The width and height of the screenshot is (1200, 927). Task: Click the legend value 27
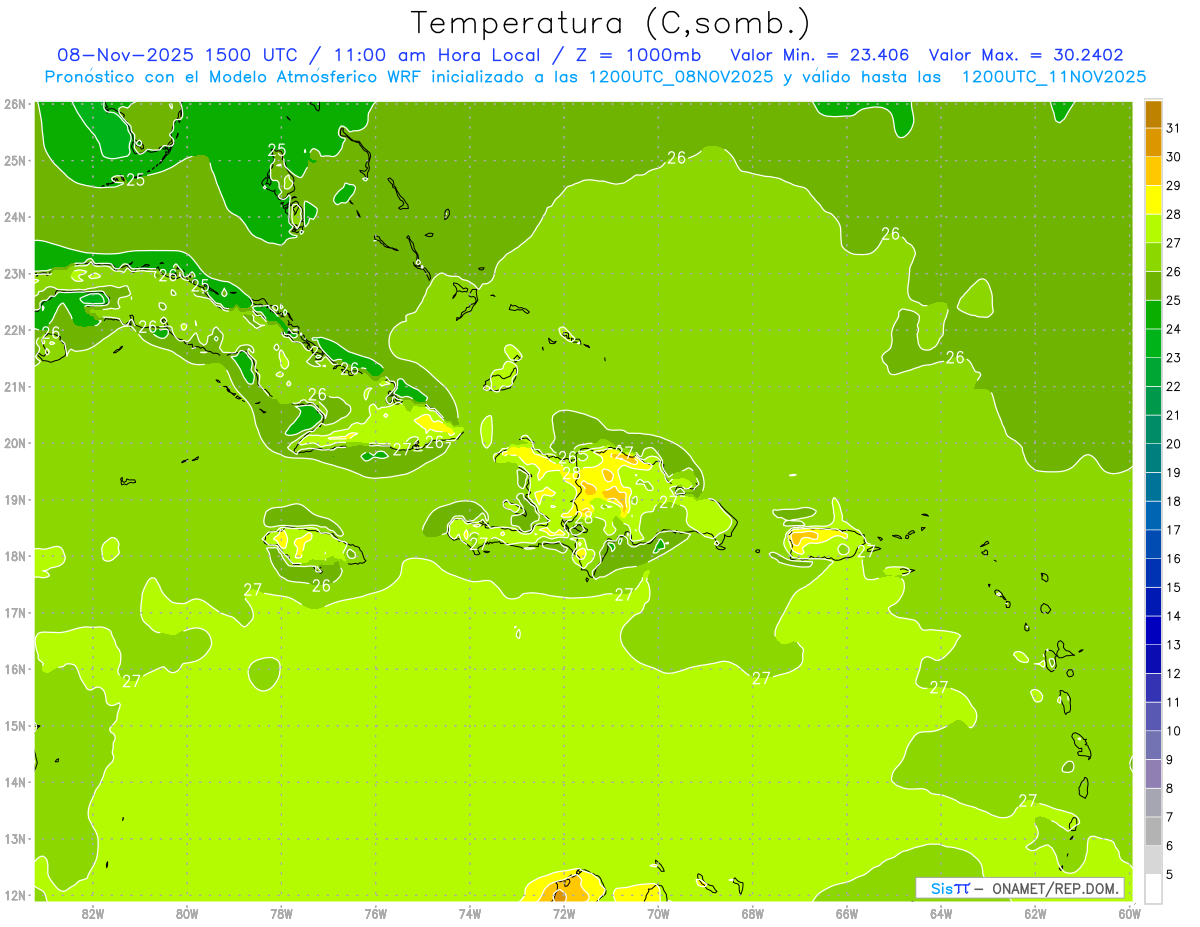[1173, 243]
